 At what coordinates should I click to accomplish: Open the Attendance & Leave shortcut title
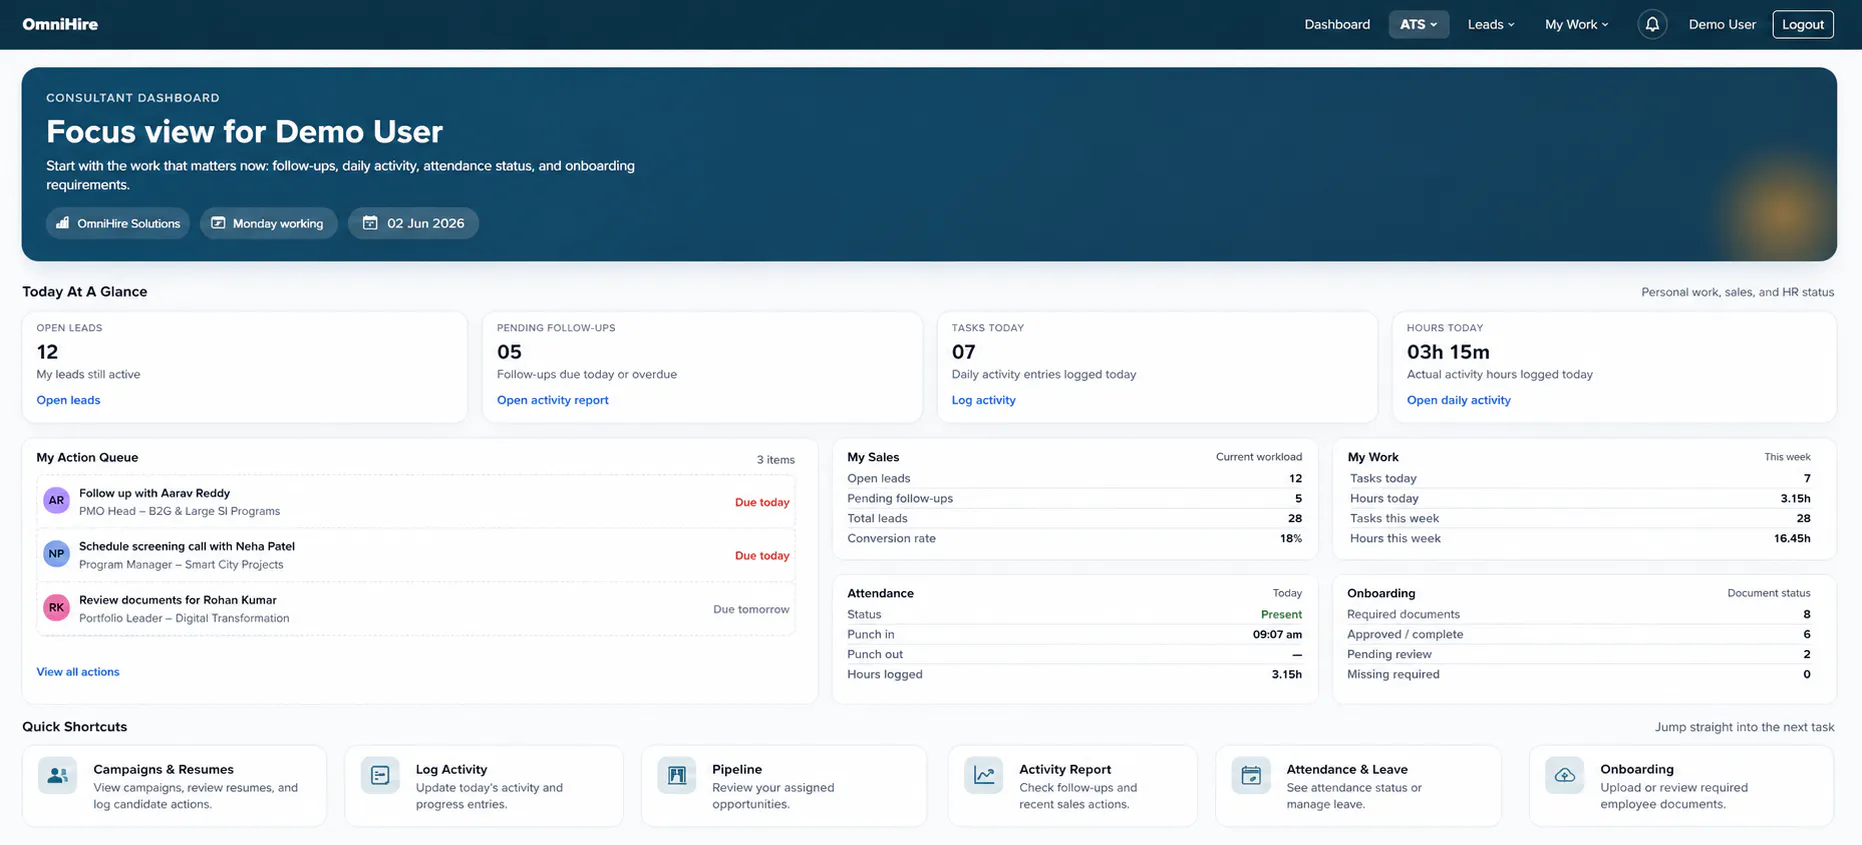[1346, 769]
